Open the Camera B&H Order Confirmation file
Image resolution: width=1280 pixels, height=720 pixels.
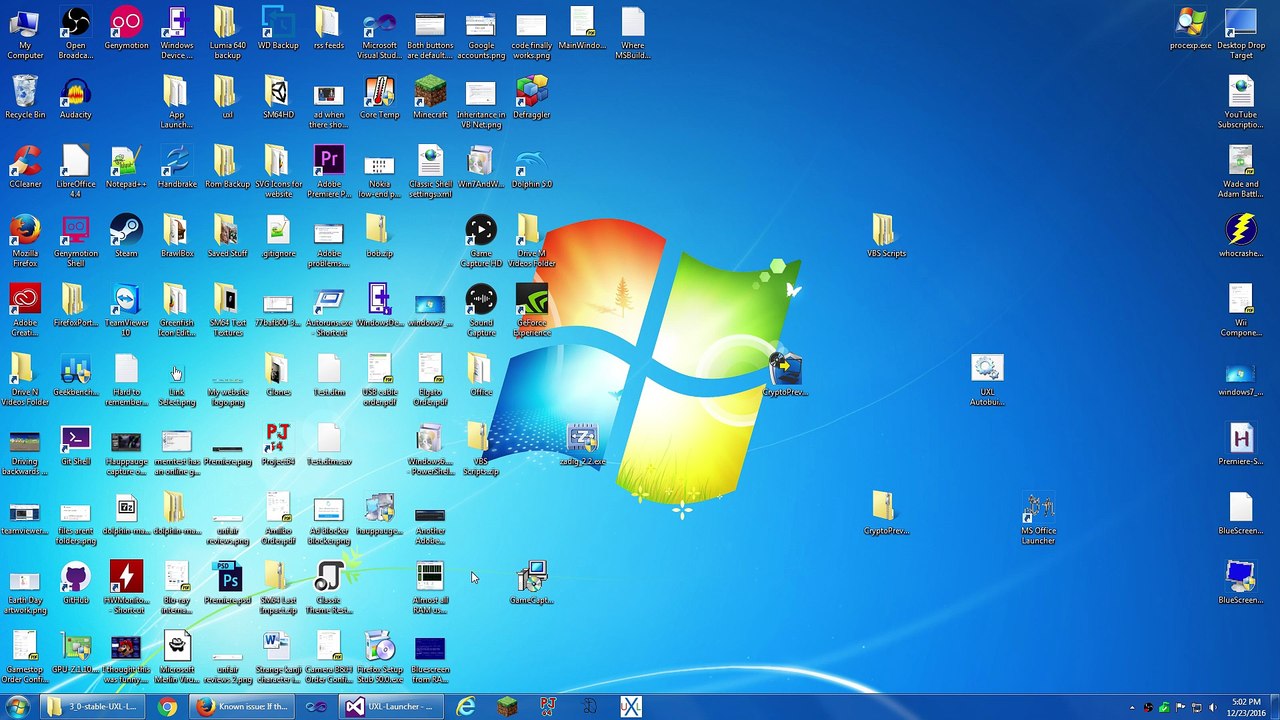click(x=329, y=657)
